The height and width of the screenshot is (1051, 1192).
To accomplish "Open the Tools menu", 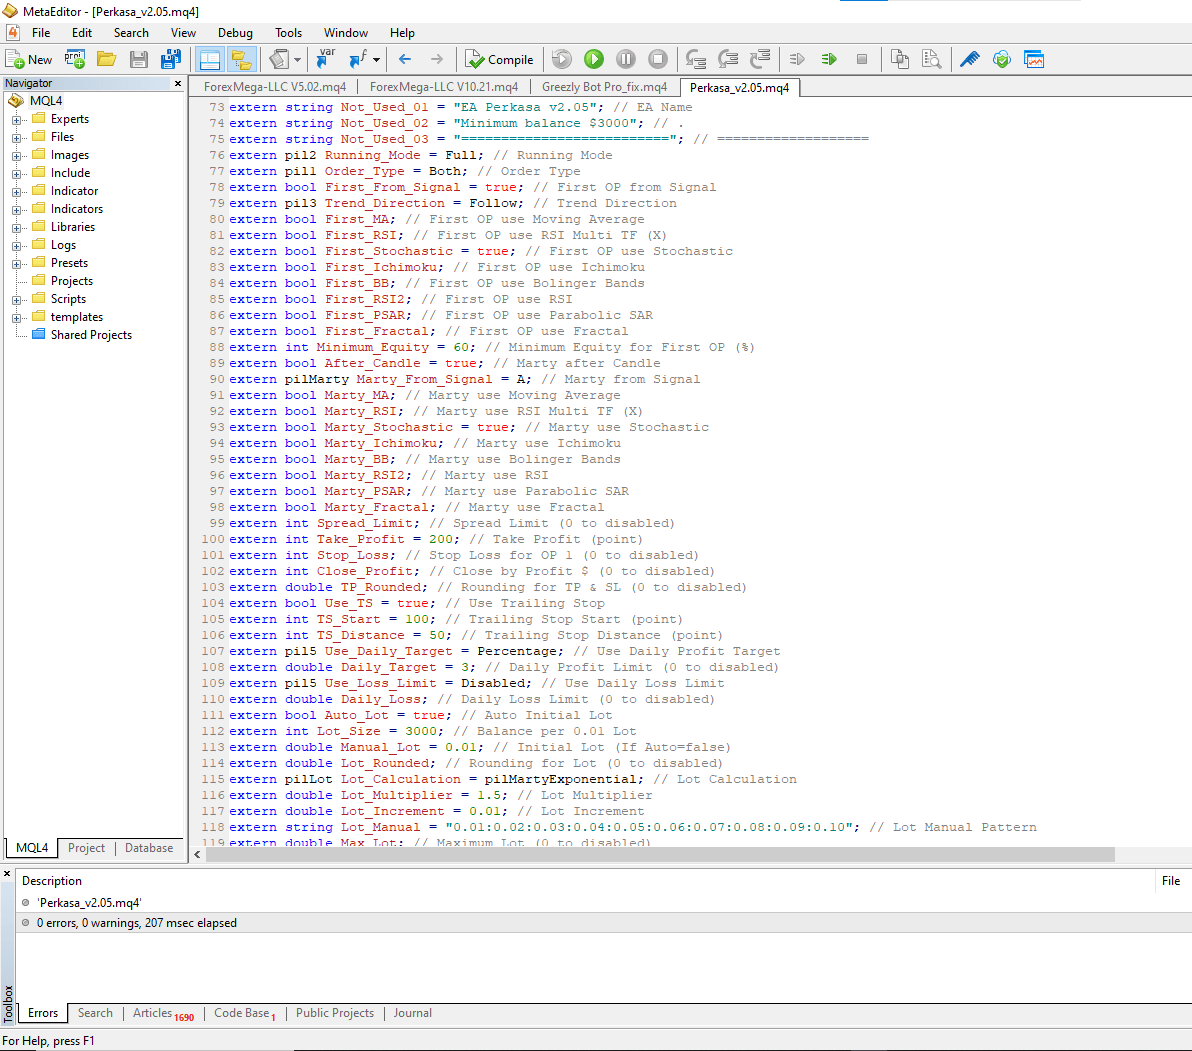I will 288,33.
